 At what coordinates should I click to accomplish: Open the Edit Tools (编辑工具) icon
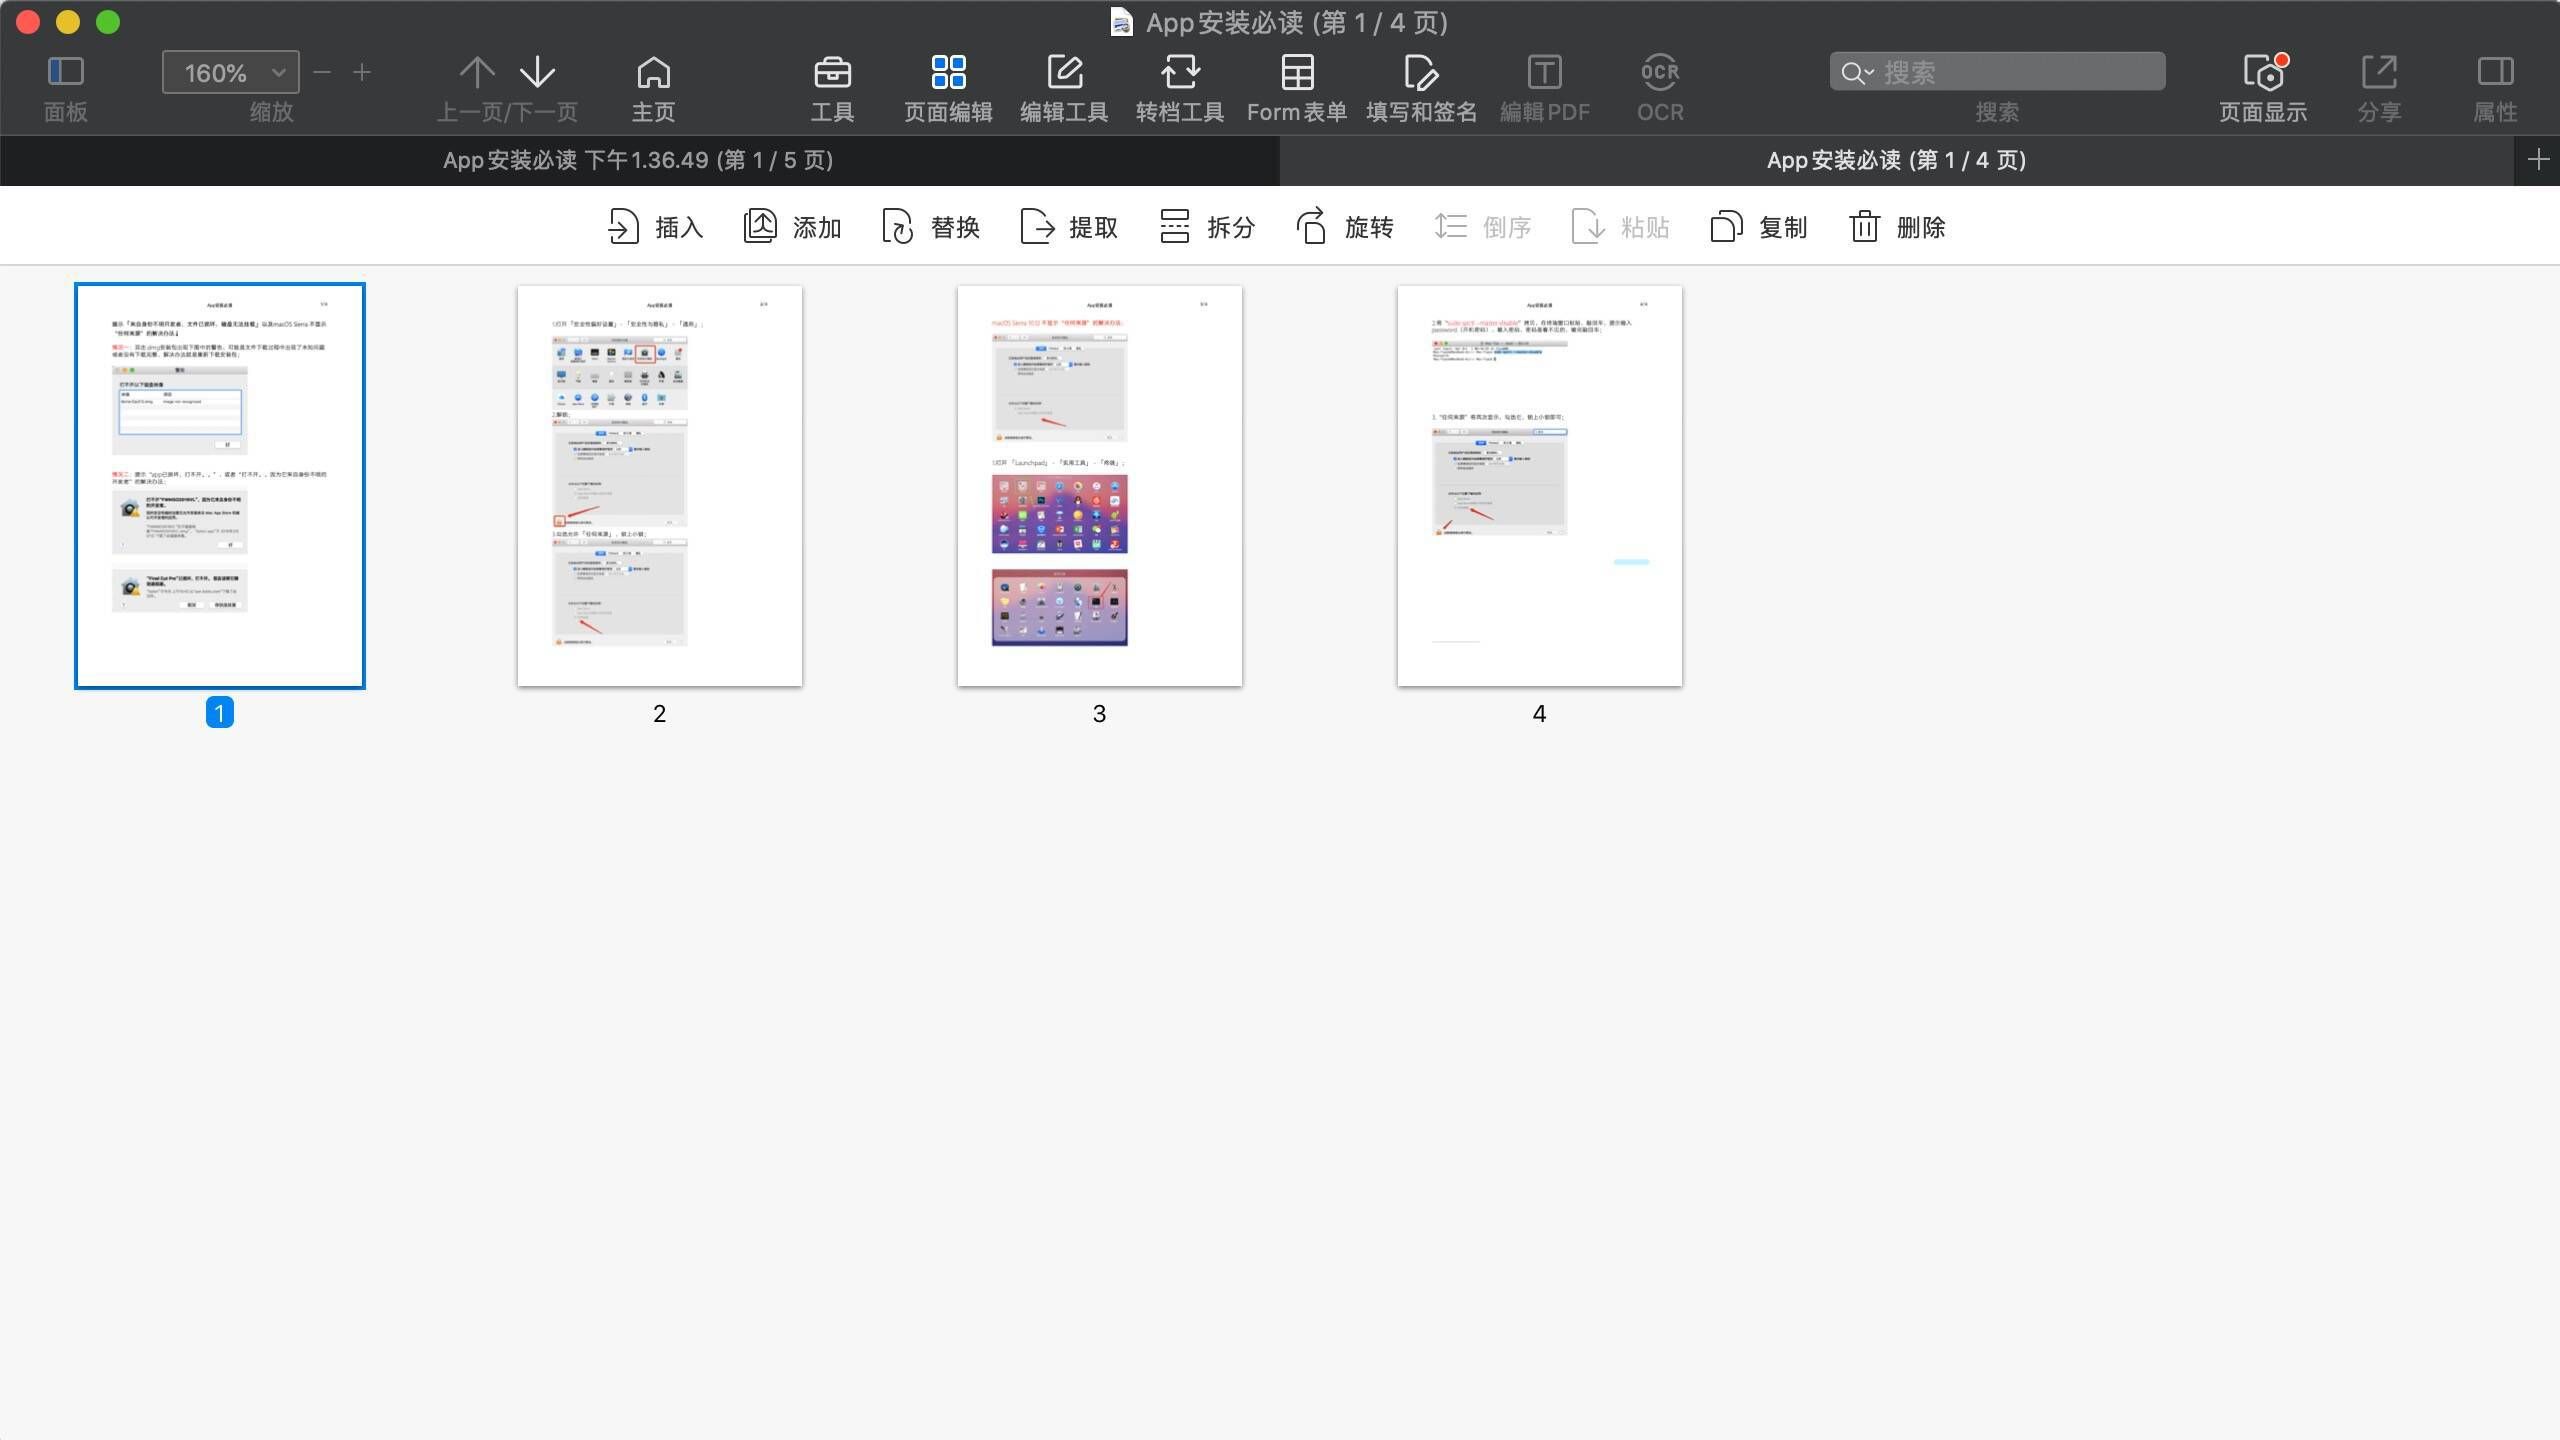click(1064, 72)
